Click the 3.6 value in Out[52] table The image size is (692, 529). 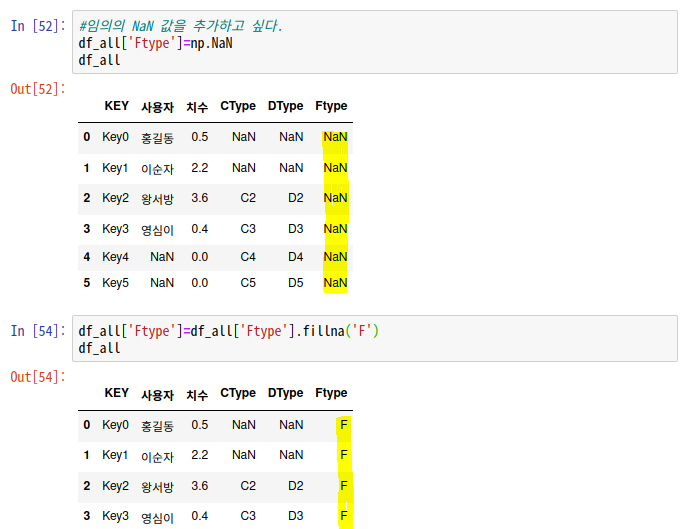[199, 198]
